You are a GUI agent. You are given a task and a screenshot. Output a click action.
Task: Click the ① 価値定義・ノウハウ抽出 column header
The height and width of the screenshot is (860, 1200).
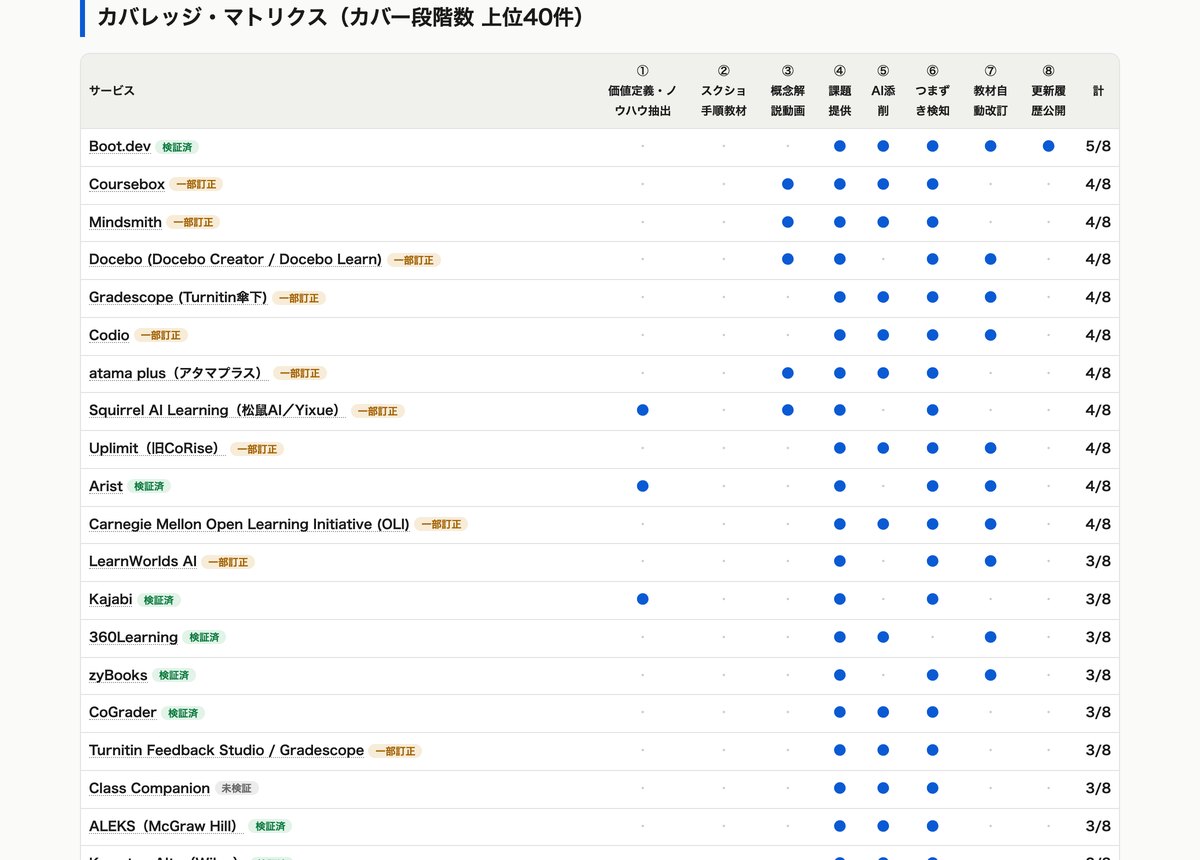click(x=642, y=91)
